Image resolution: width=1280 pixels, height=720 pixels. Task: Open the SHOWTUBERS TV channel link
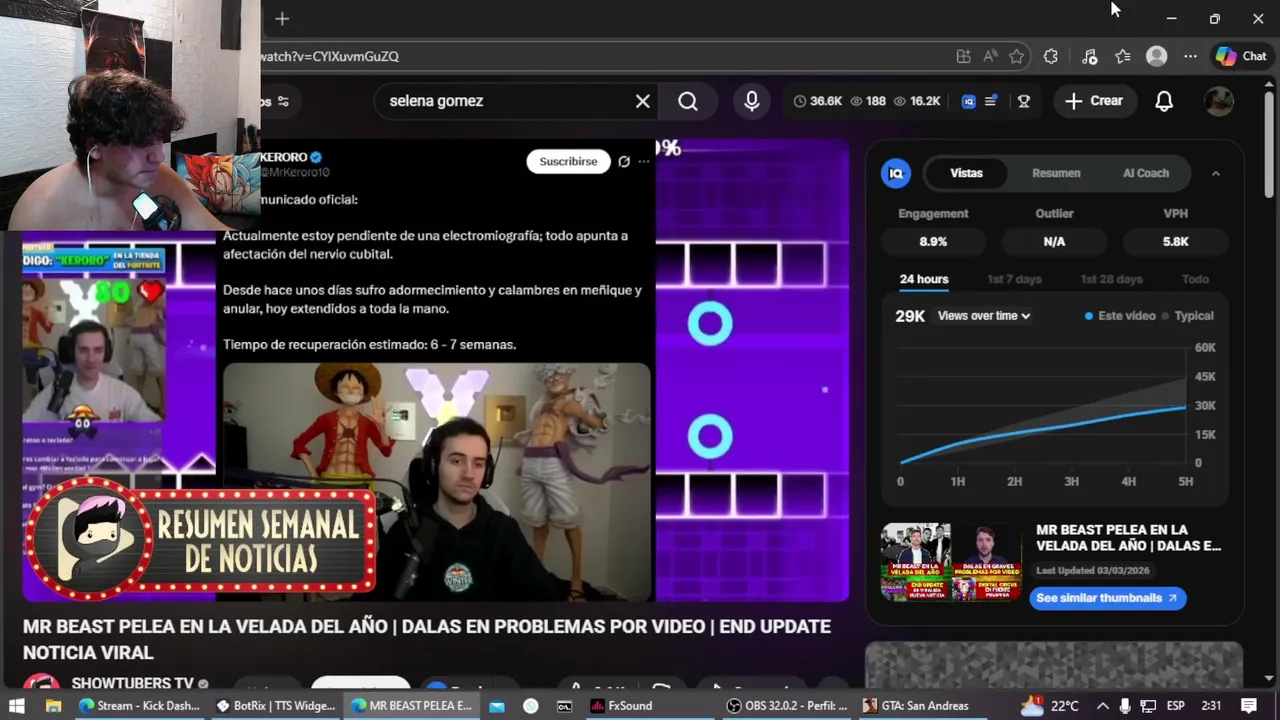pyautogui.click(x=132, y=683)
